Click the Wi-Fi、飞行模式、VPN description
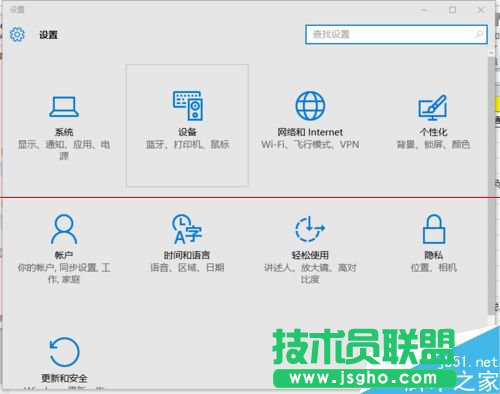500x394 pixels. pos(310,144)
